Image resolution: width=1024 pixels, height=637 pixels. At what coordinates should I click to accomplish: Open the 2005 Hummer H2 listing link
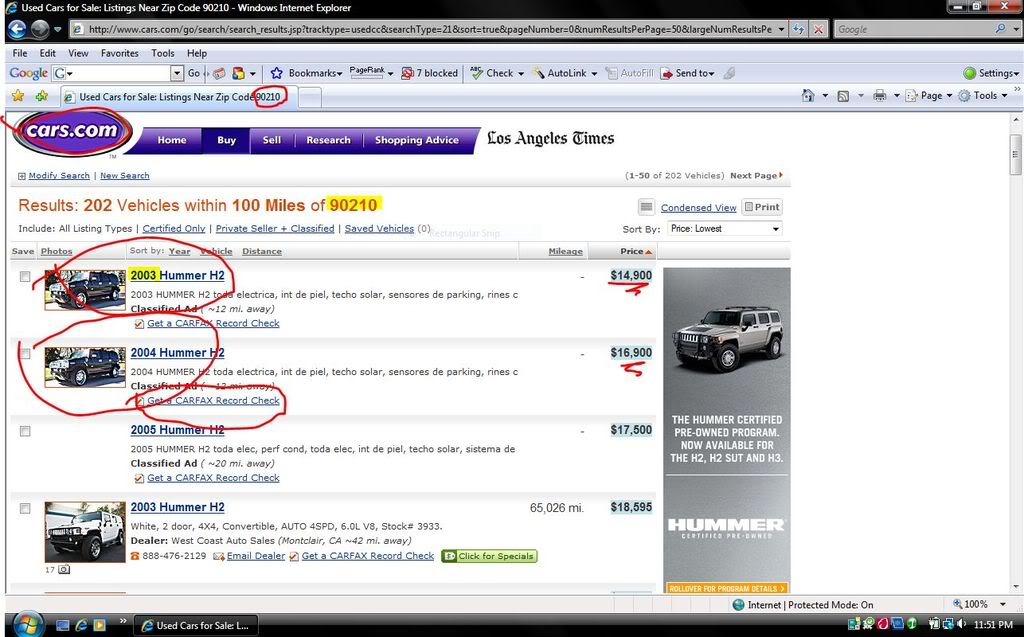177,430
